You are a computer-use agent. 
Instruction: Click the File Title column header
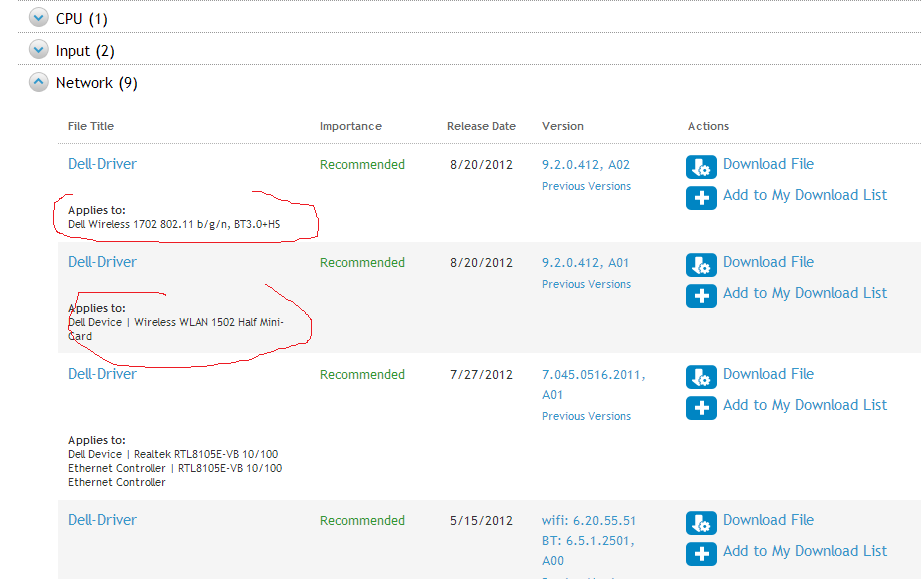click(90, 126)
